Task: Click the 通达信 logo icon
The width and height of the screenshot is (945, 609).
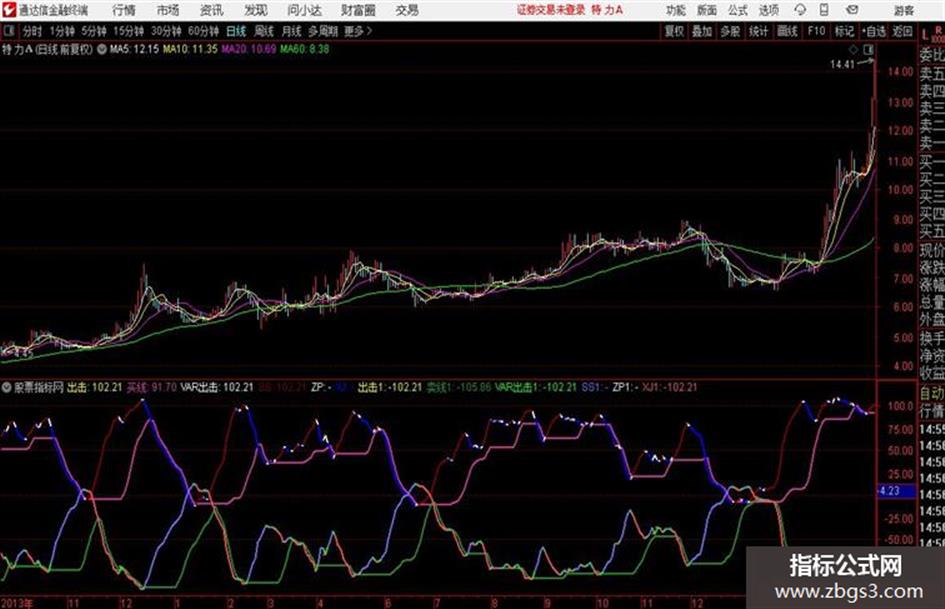Action: click(8, 10)
